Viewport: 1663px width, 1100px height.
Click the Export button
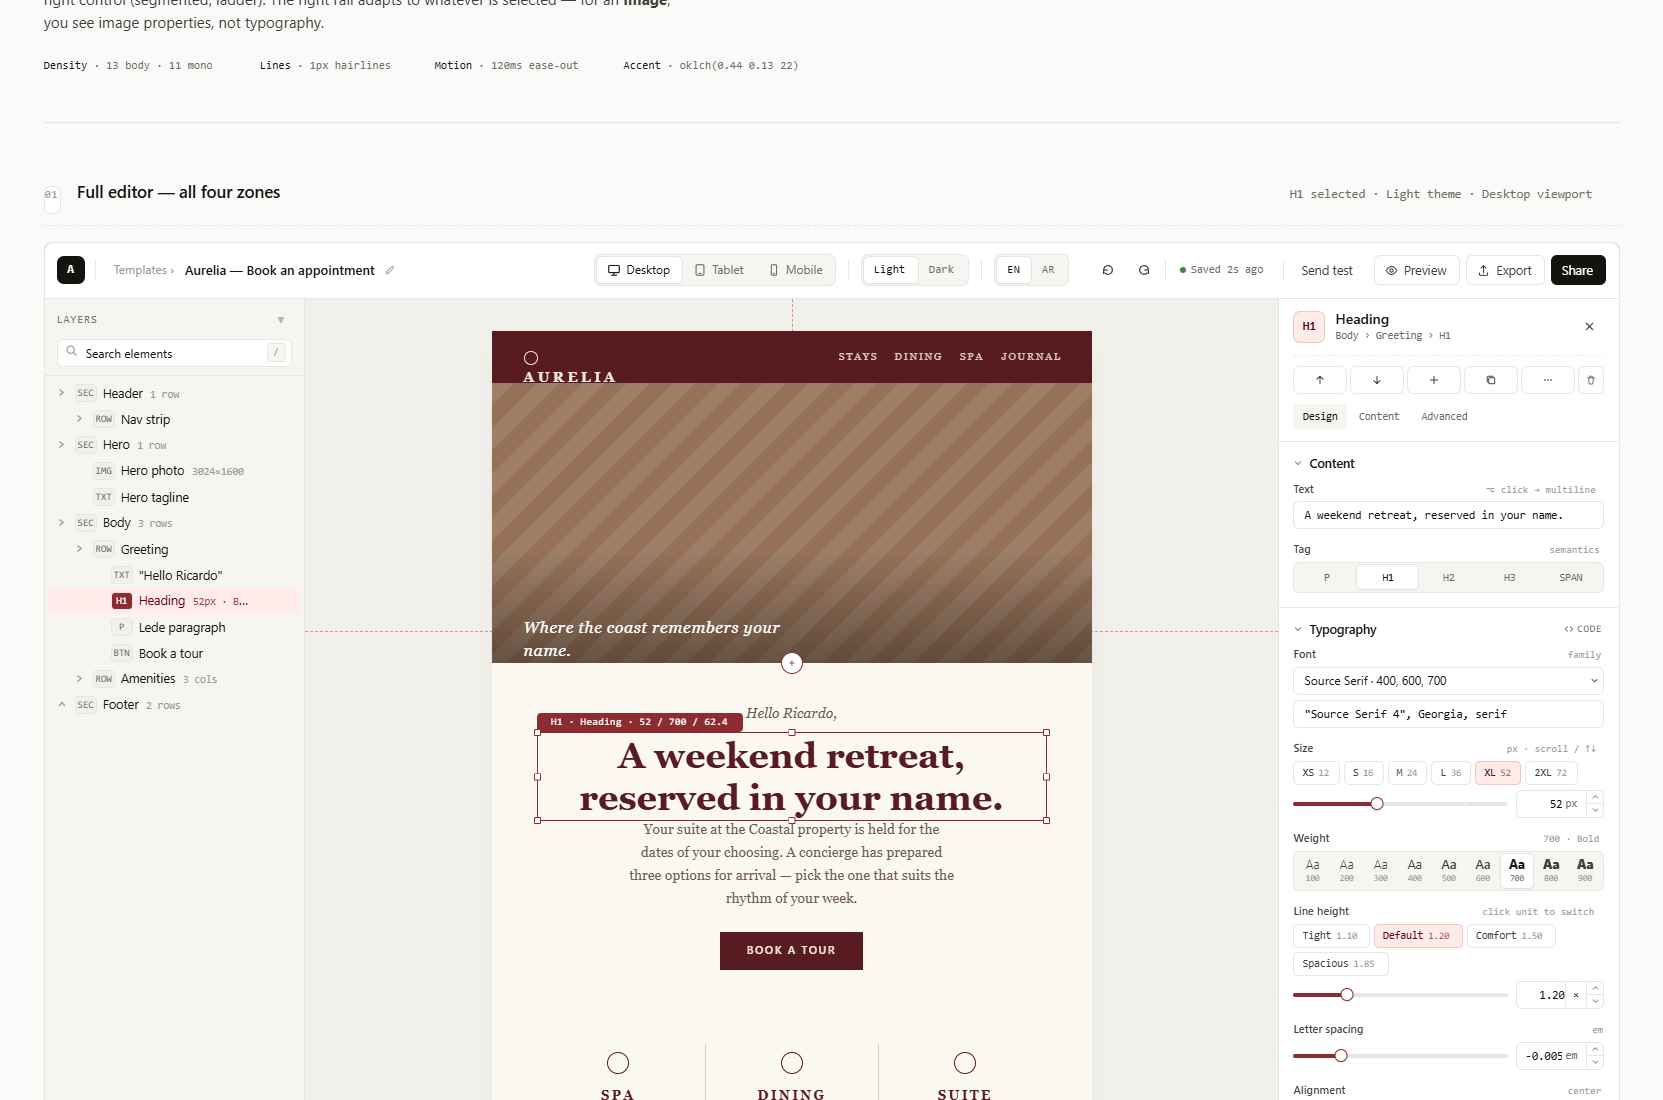tap(1504, 271)
